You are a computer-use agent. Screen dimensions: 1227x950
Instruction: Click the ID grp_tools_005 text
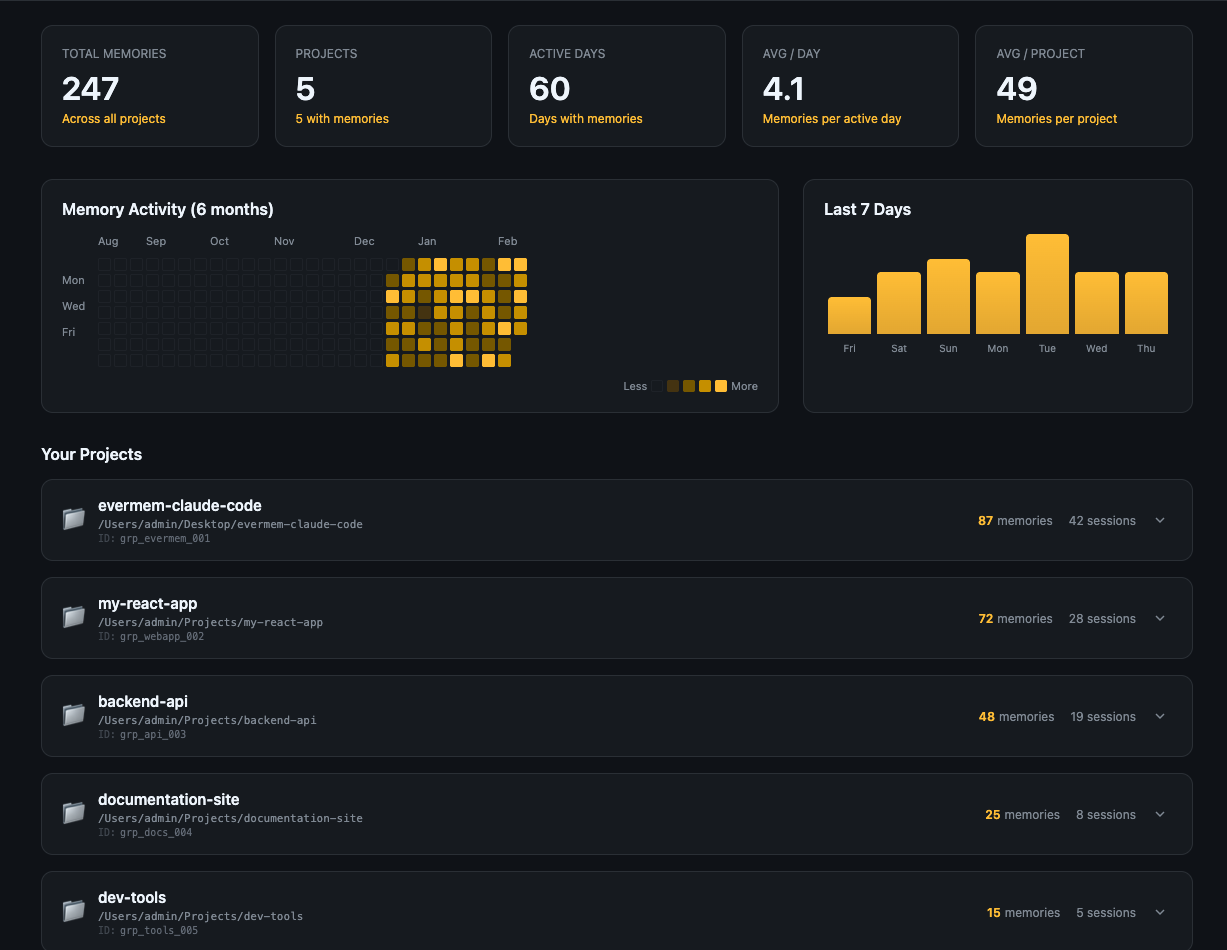coord(148,930)
